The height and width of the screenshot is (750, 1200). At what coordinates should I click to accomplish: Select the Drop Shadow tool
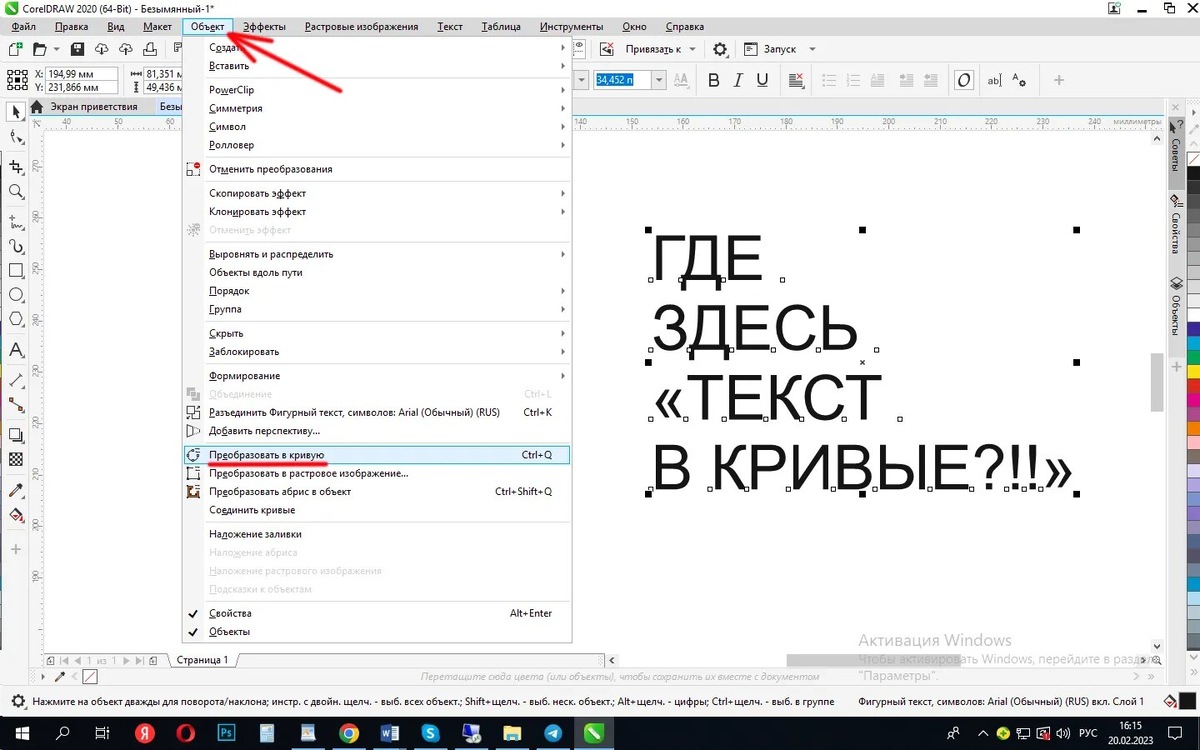click(16, 435)
